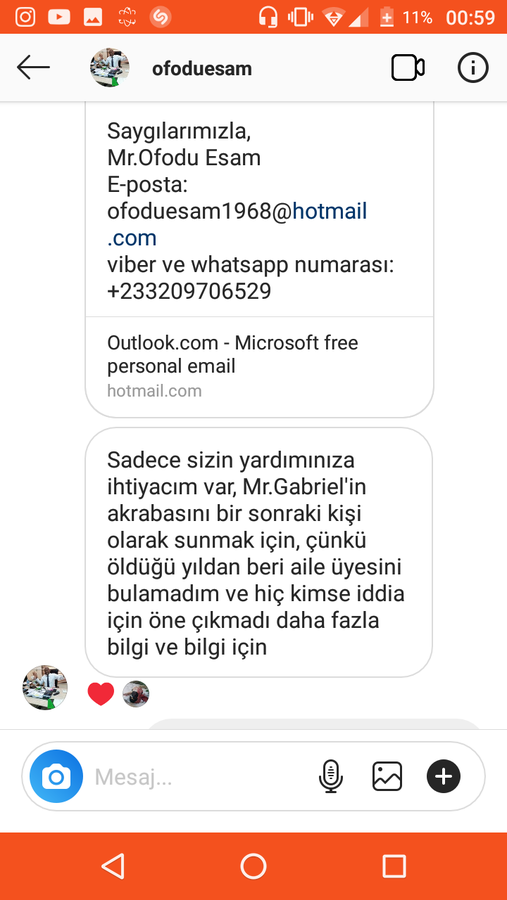Screen dimensions: 507x900
Task: Focus the Mesaj... text input field
Action: (x=201, y=777)
